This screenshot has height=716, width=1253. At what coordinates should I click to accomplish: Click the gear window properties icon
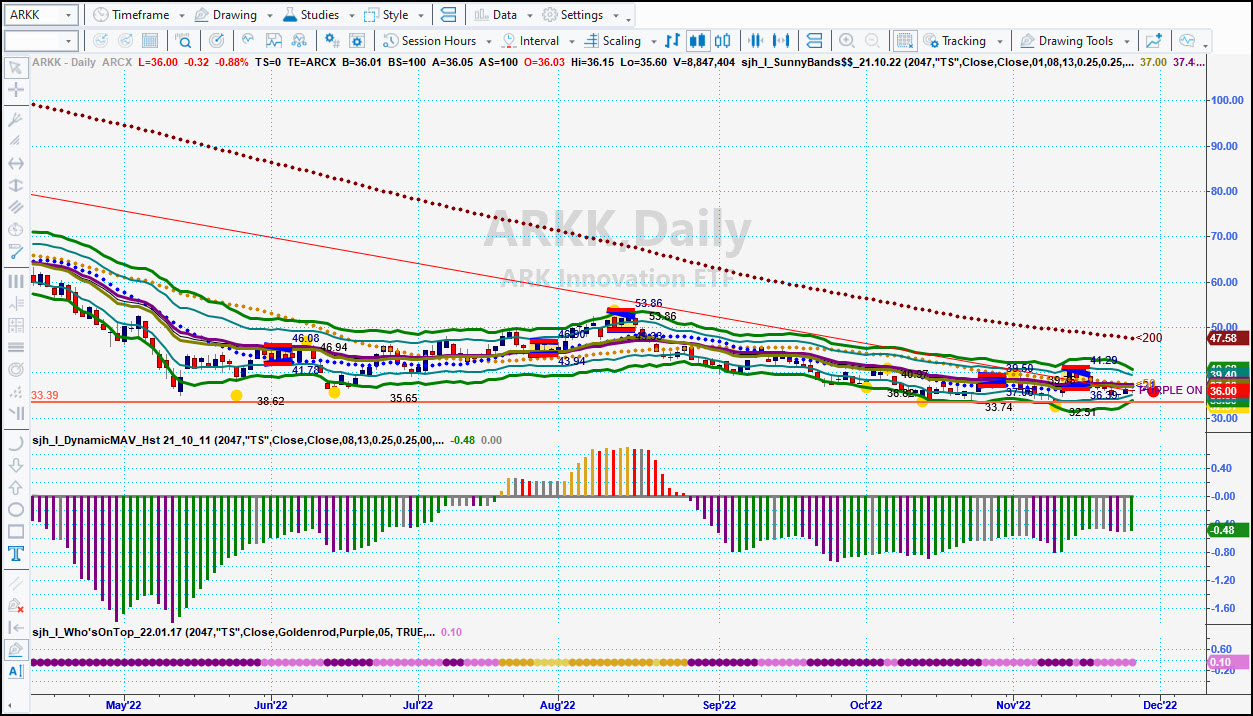pyautogui.click(x=358, y=41)
